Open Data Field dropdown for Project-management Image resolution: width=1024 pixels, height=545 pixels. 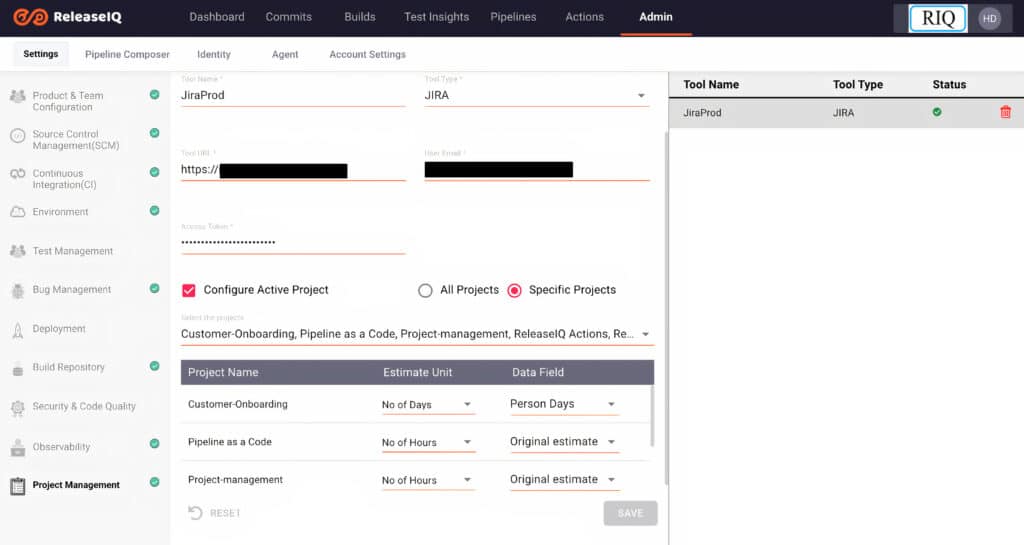[563, 480]
